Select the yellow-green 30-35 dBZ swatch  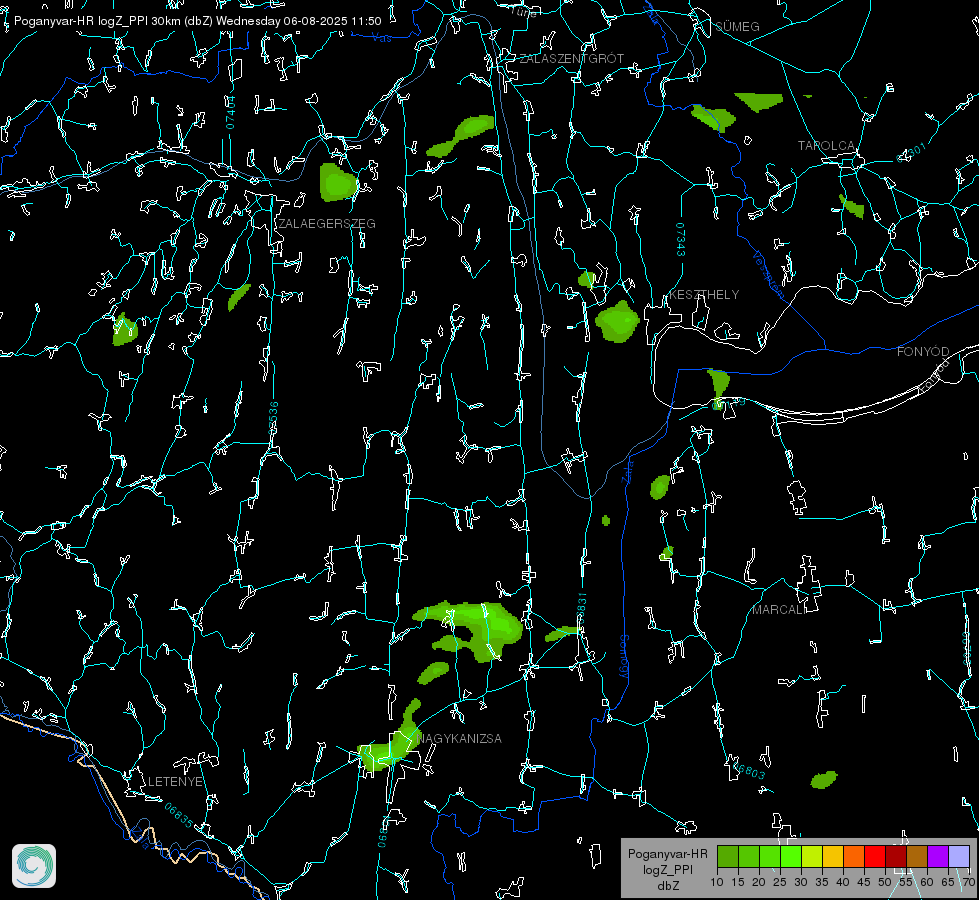pos(812,856)
